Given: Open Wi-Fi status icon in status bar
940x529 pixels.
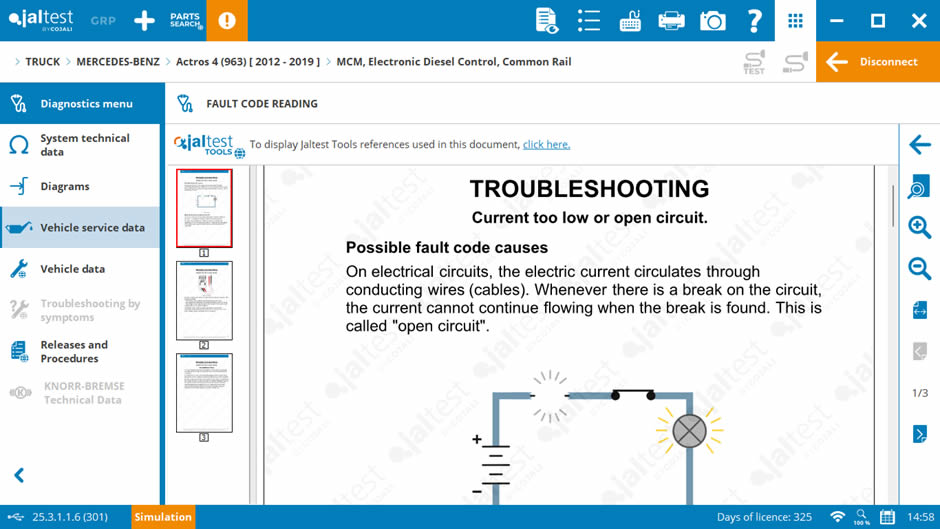Looking at the screenshot, I should click(x=837, y=517).
